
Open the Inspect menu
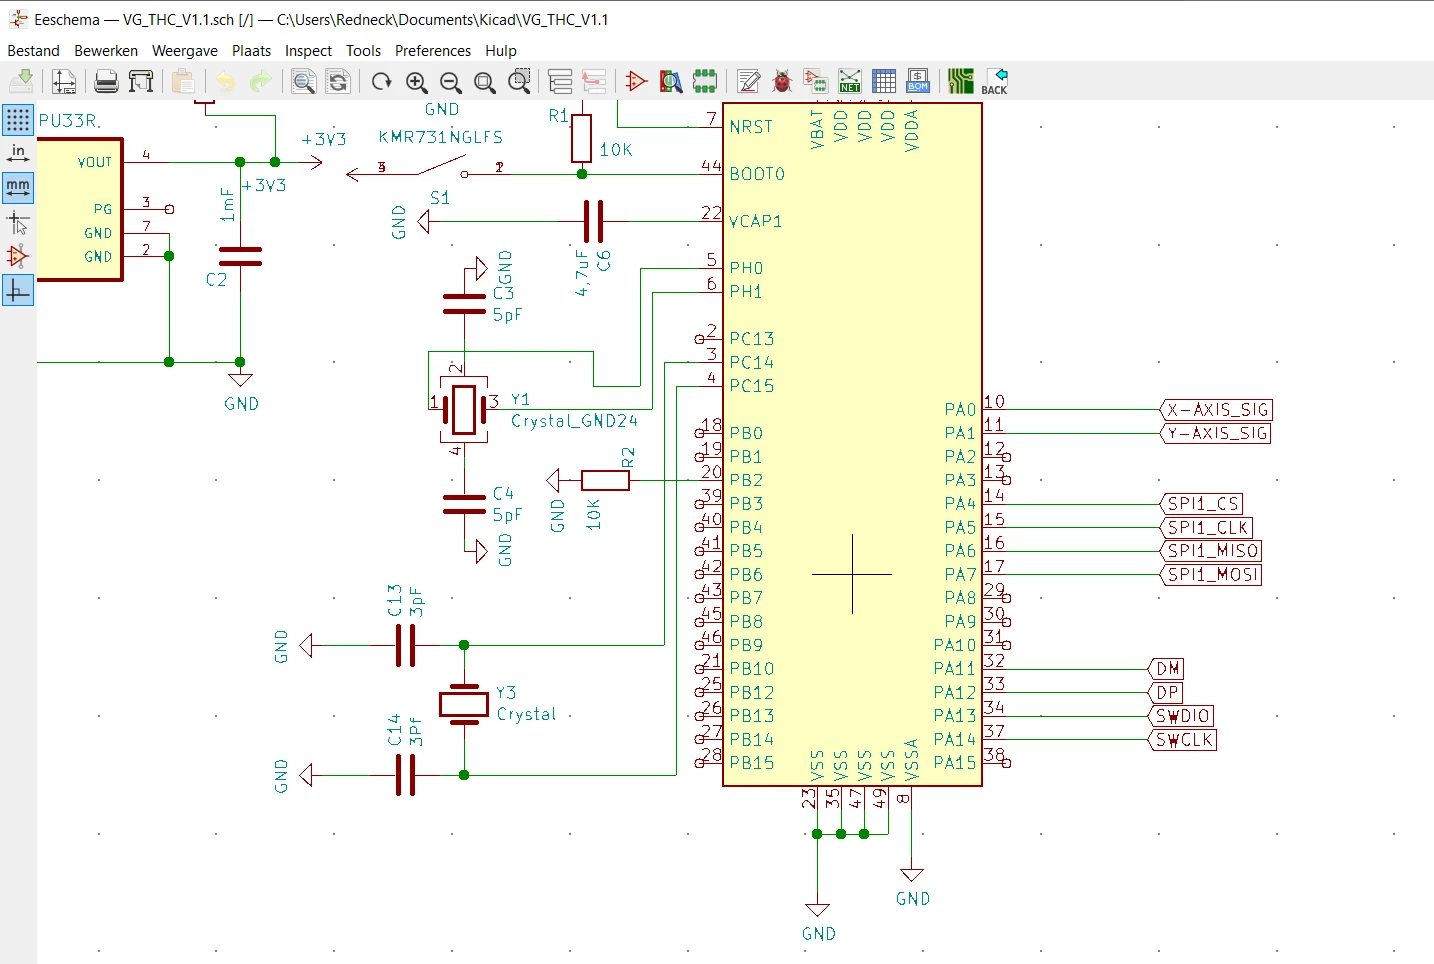308,51
